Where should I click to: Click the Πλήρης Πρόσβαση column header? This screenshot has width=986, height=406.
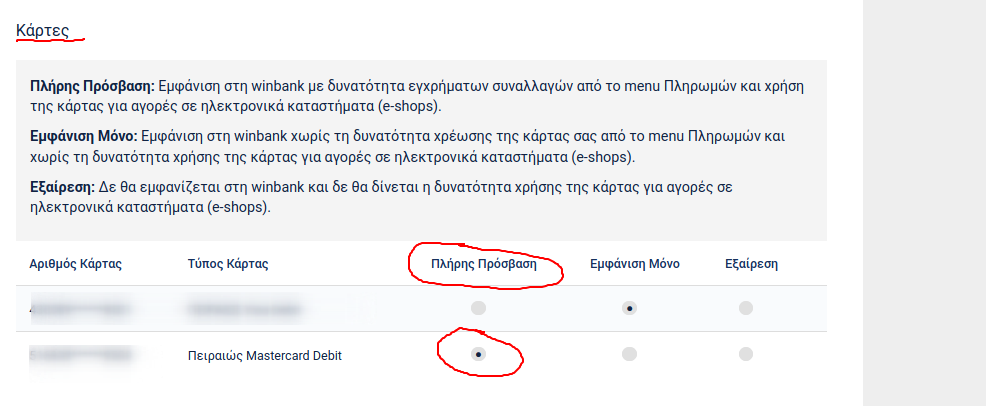click(484, 264)
